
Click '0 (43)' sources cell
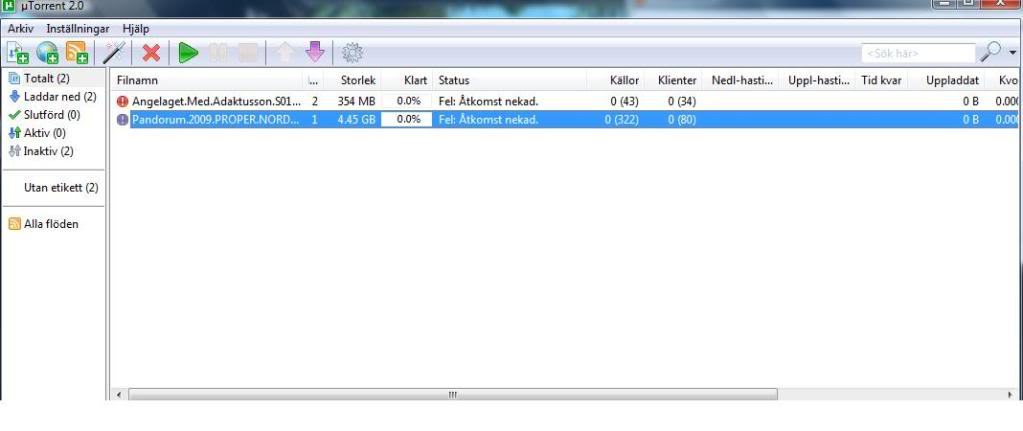pyautogui.click(x=624, y=102)
